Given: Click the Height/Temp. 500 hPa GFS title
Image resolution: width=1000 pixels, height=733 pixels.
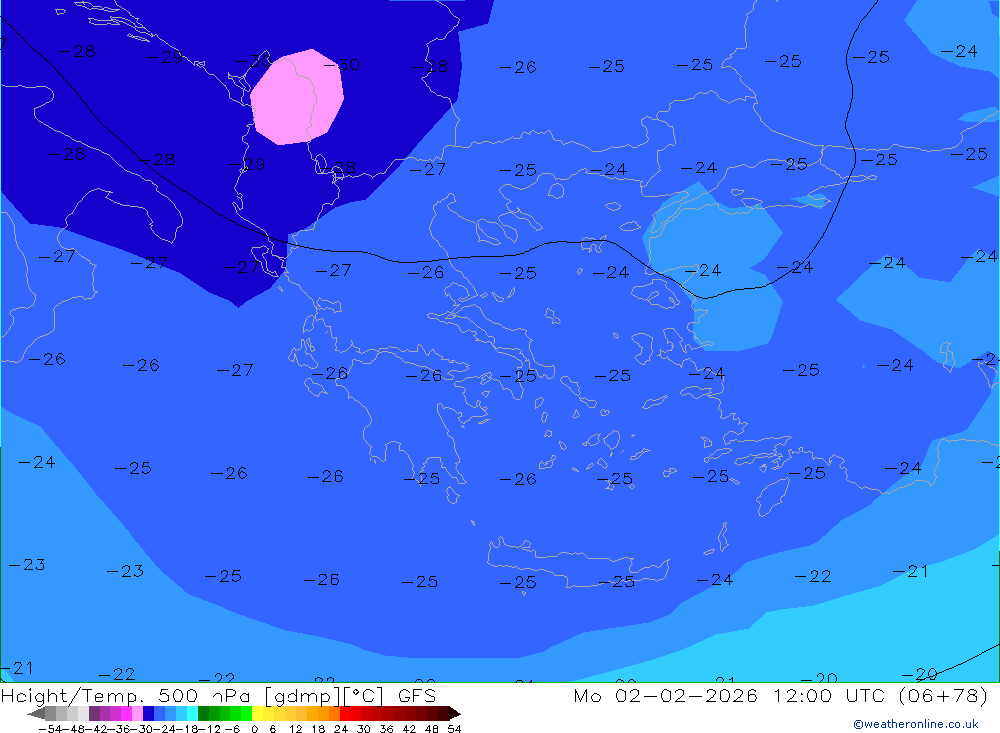Looking at the screenshot, I should [x=218, y=696].
